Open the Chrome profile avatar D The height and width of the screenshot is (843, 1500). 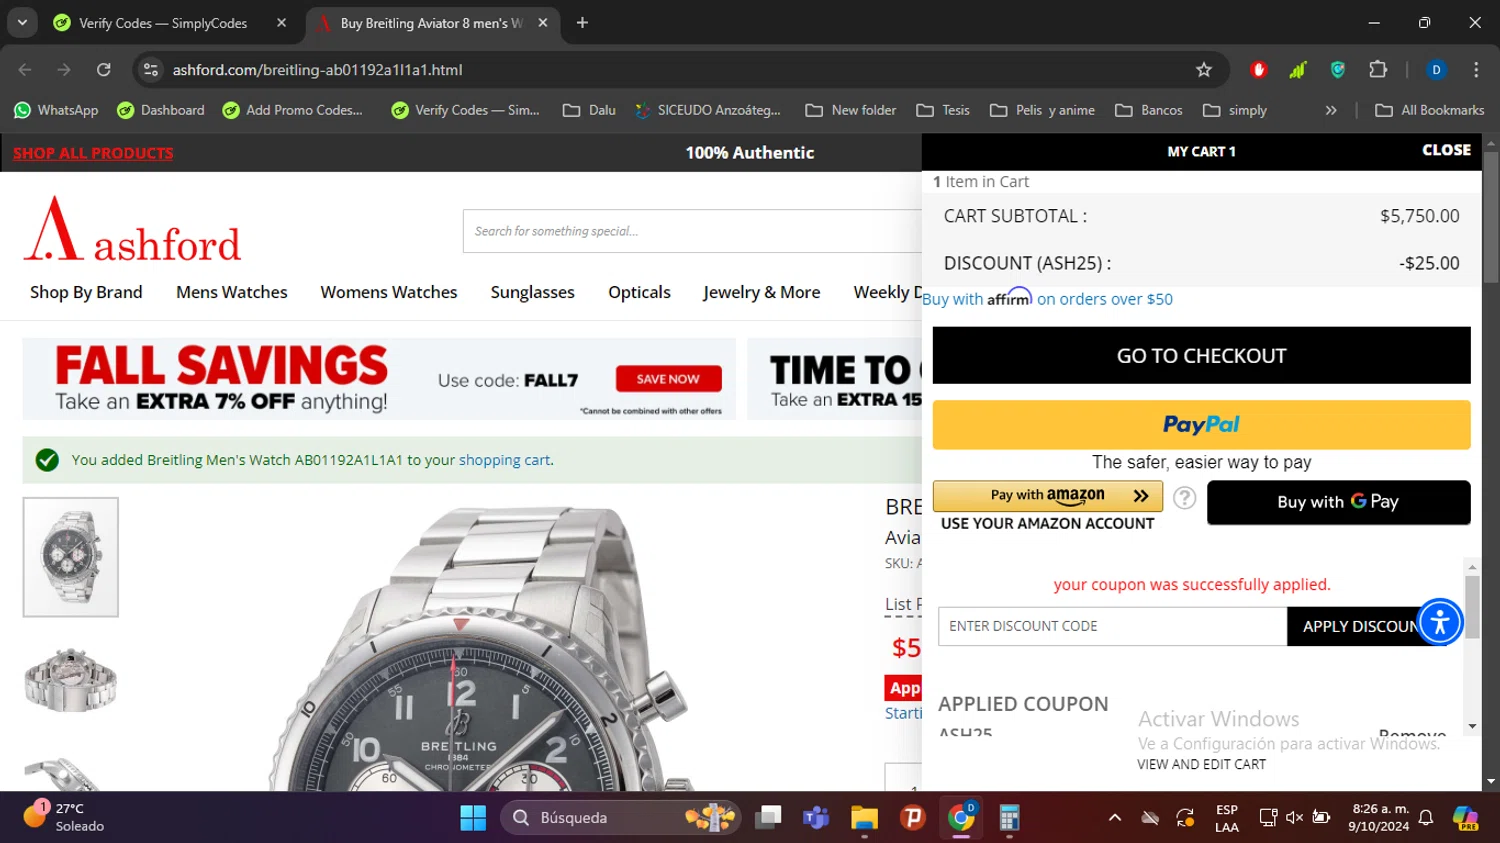click(x=1436, y=70)
